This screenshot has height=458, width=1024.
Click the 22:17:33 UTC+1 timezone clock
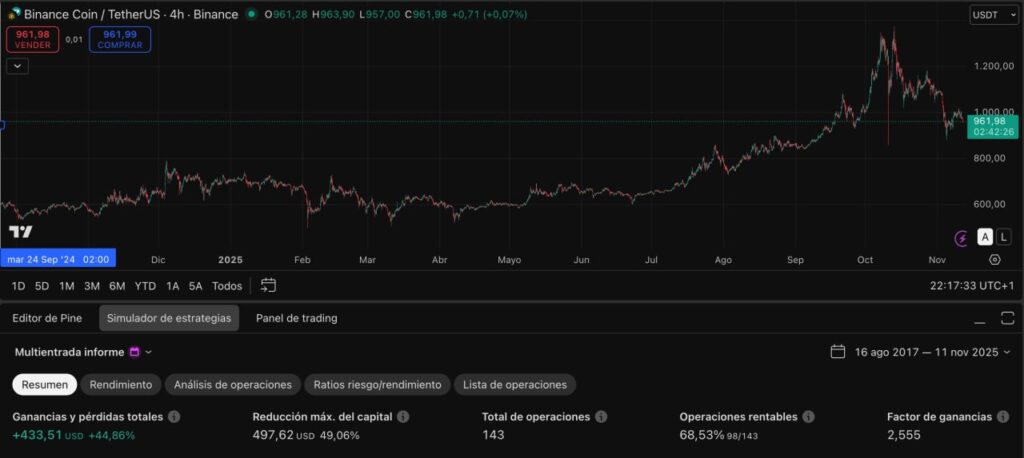[x=972, y=286]
